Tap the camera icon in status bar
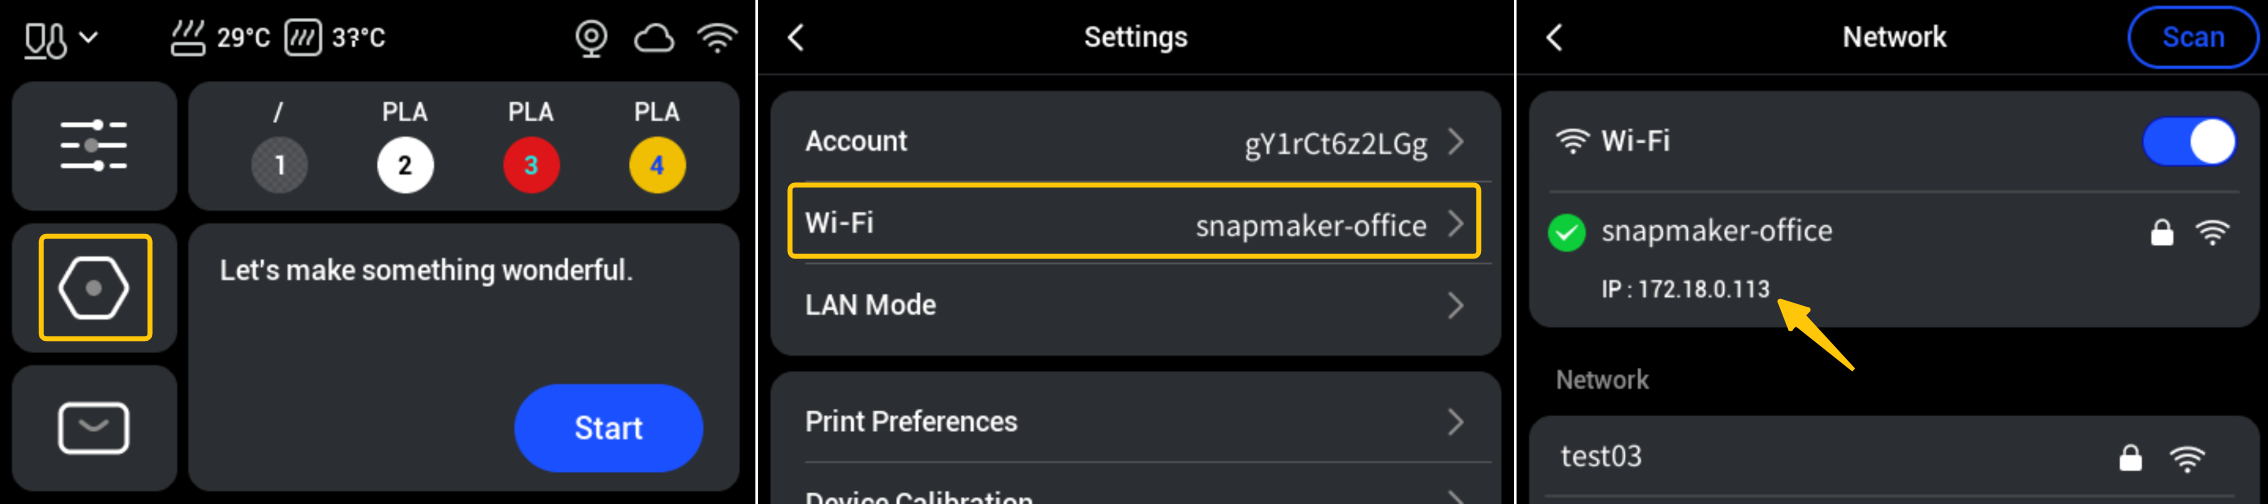 point(591,38)
